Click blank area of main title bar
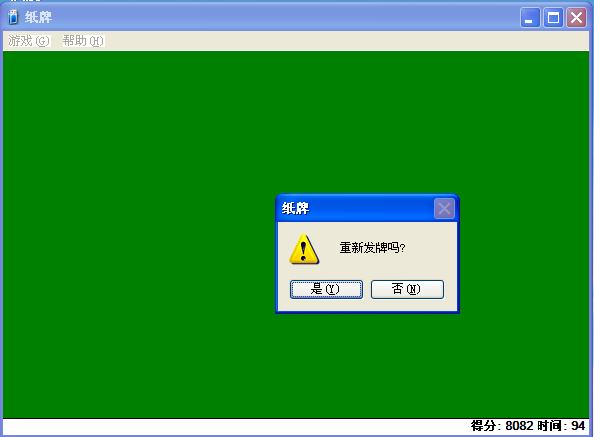Screen dimensions: 594x437 pos(284,17)
